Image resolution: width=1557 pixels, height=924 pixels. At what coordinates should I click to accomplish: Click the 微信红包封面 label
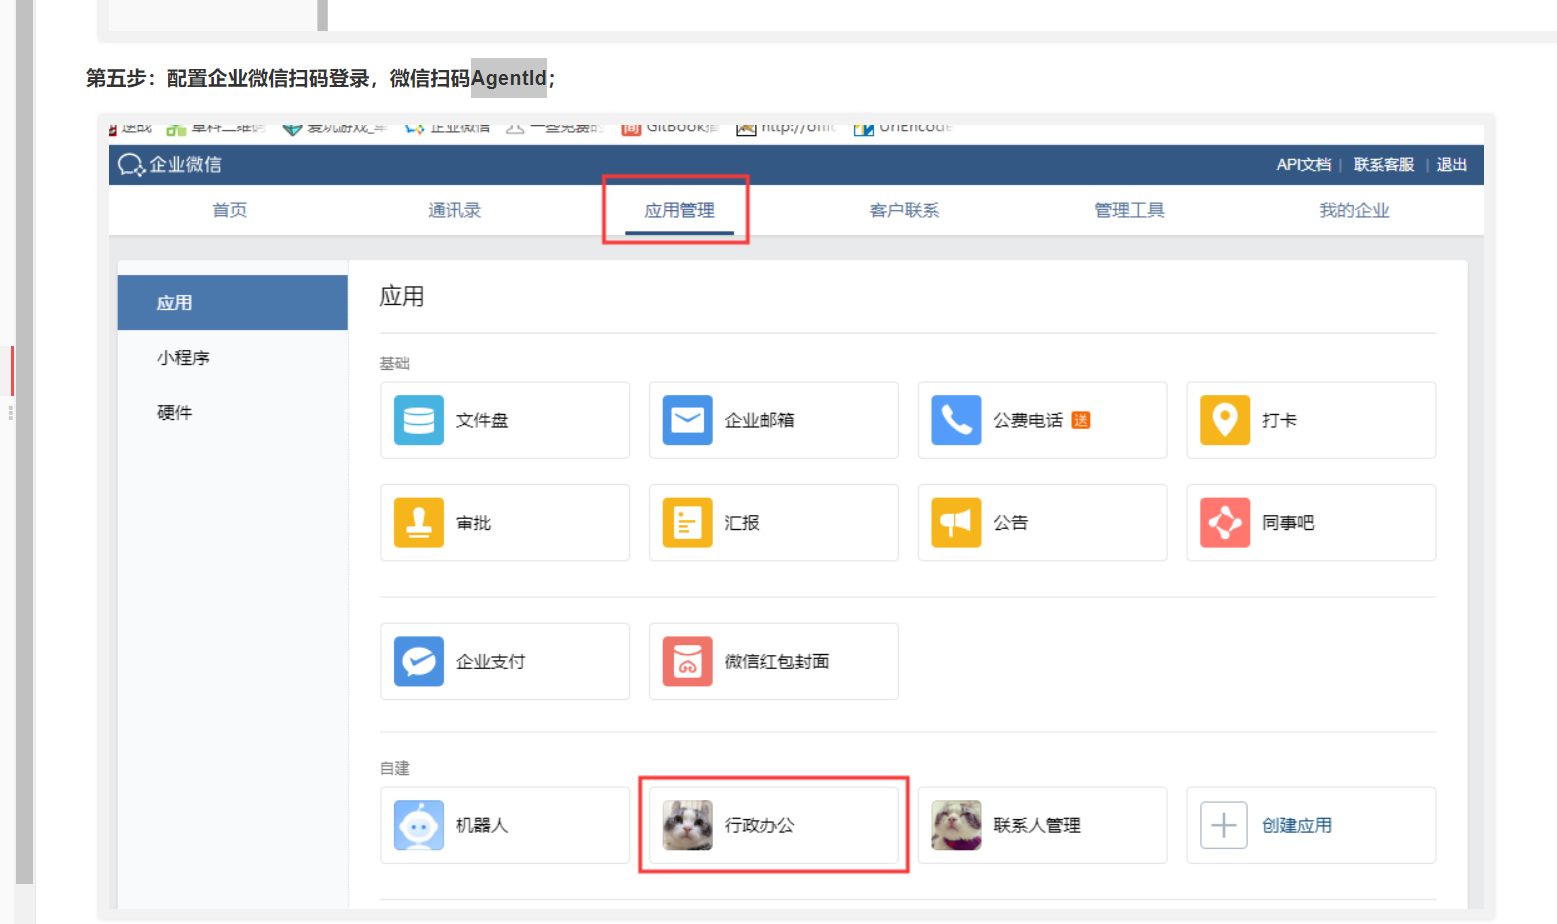(777, 661)
